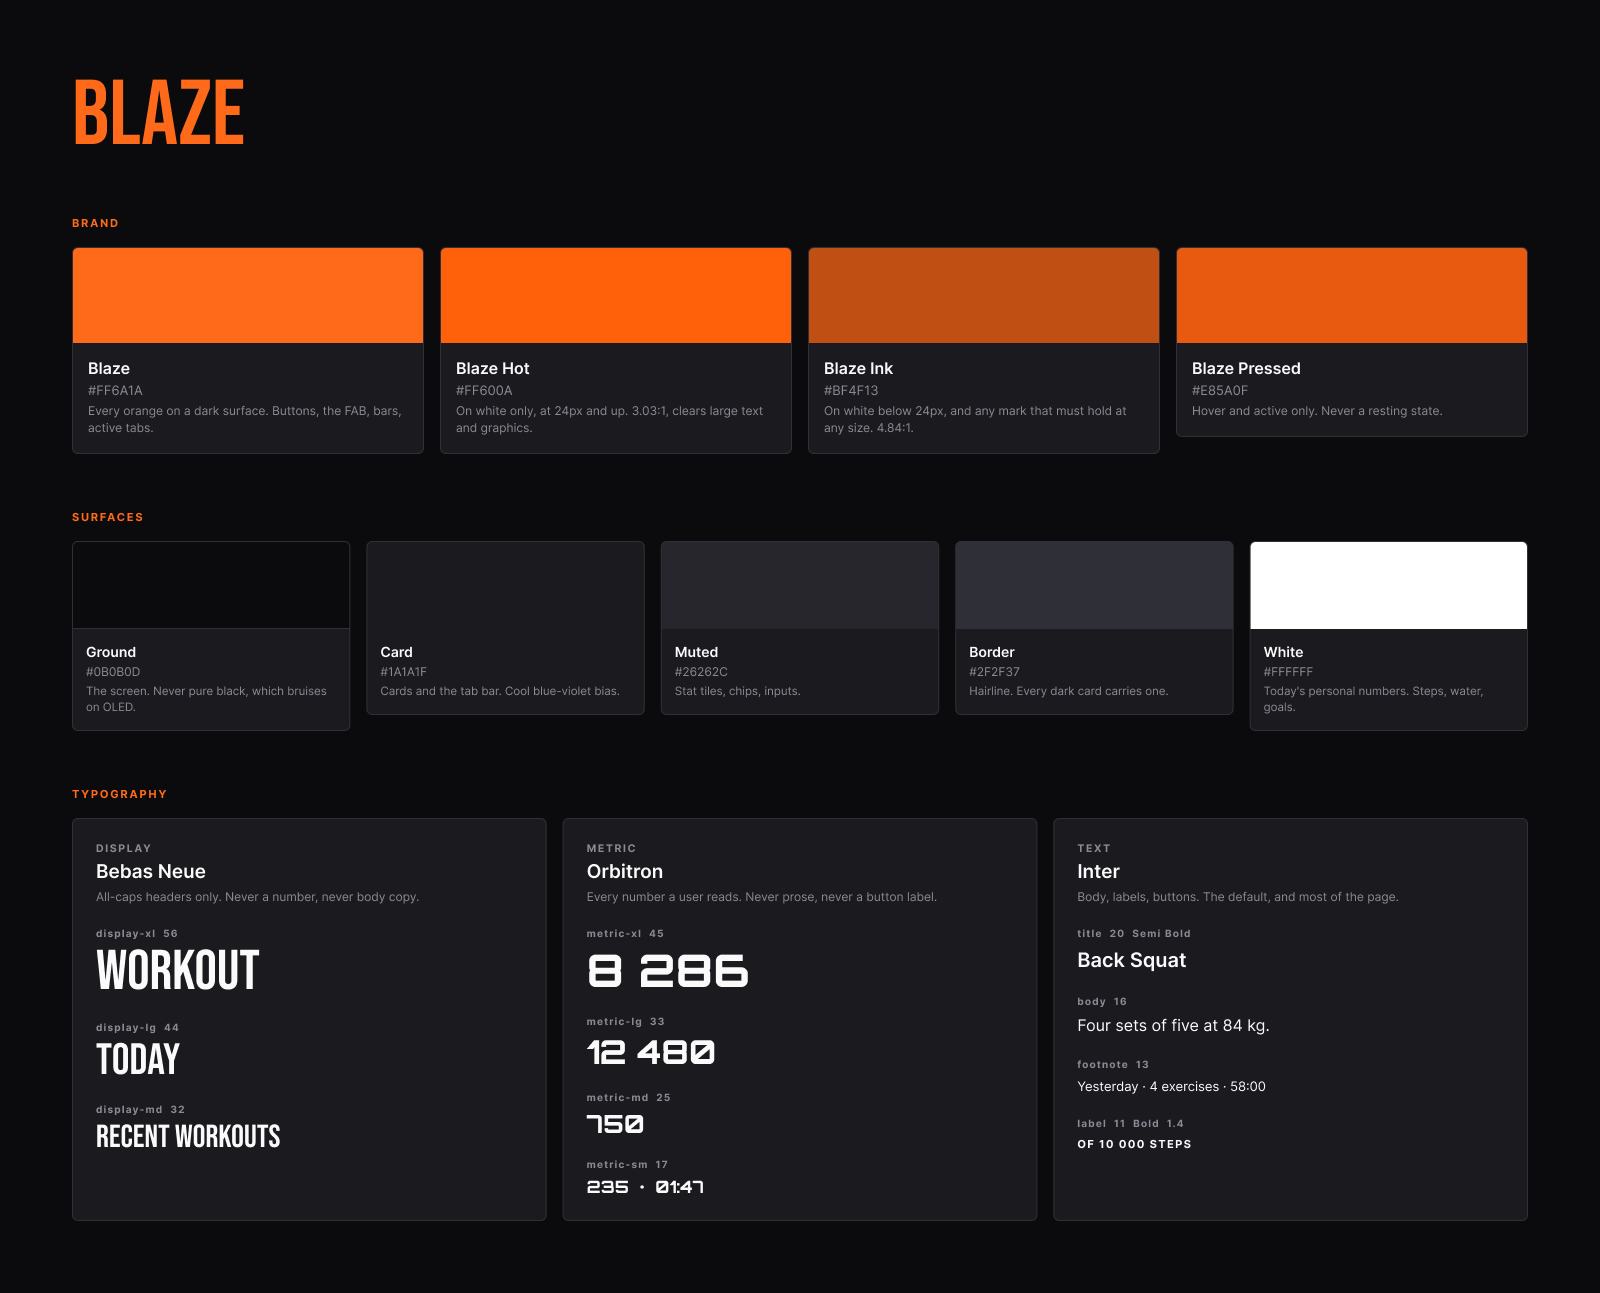Click the hex code #26262C

[701, 672]
